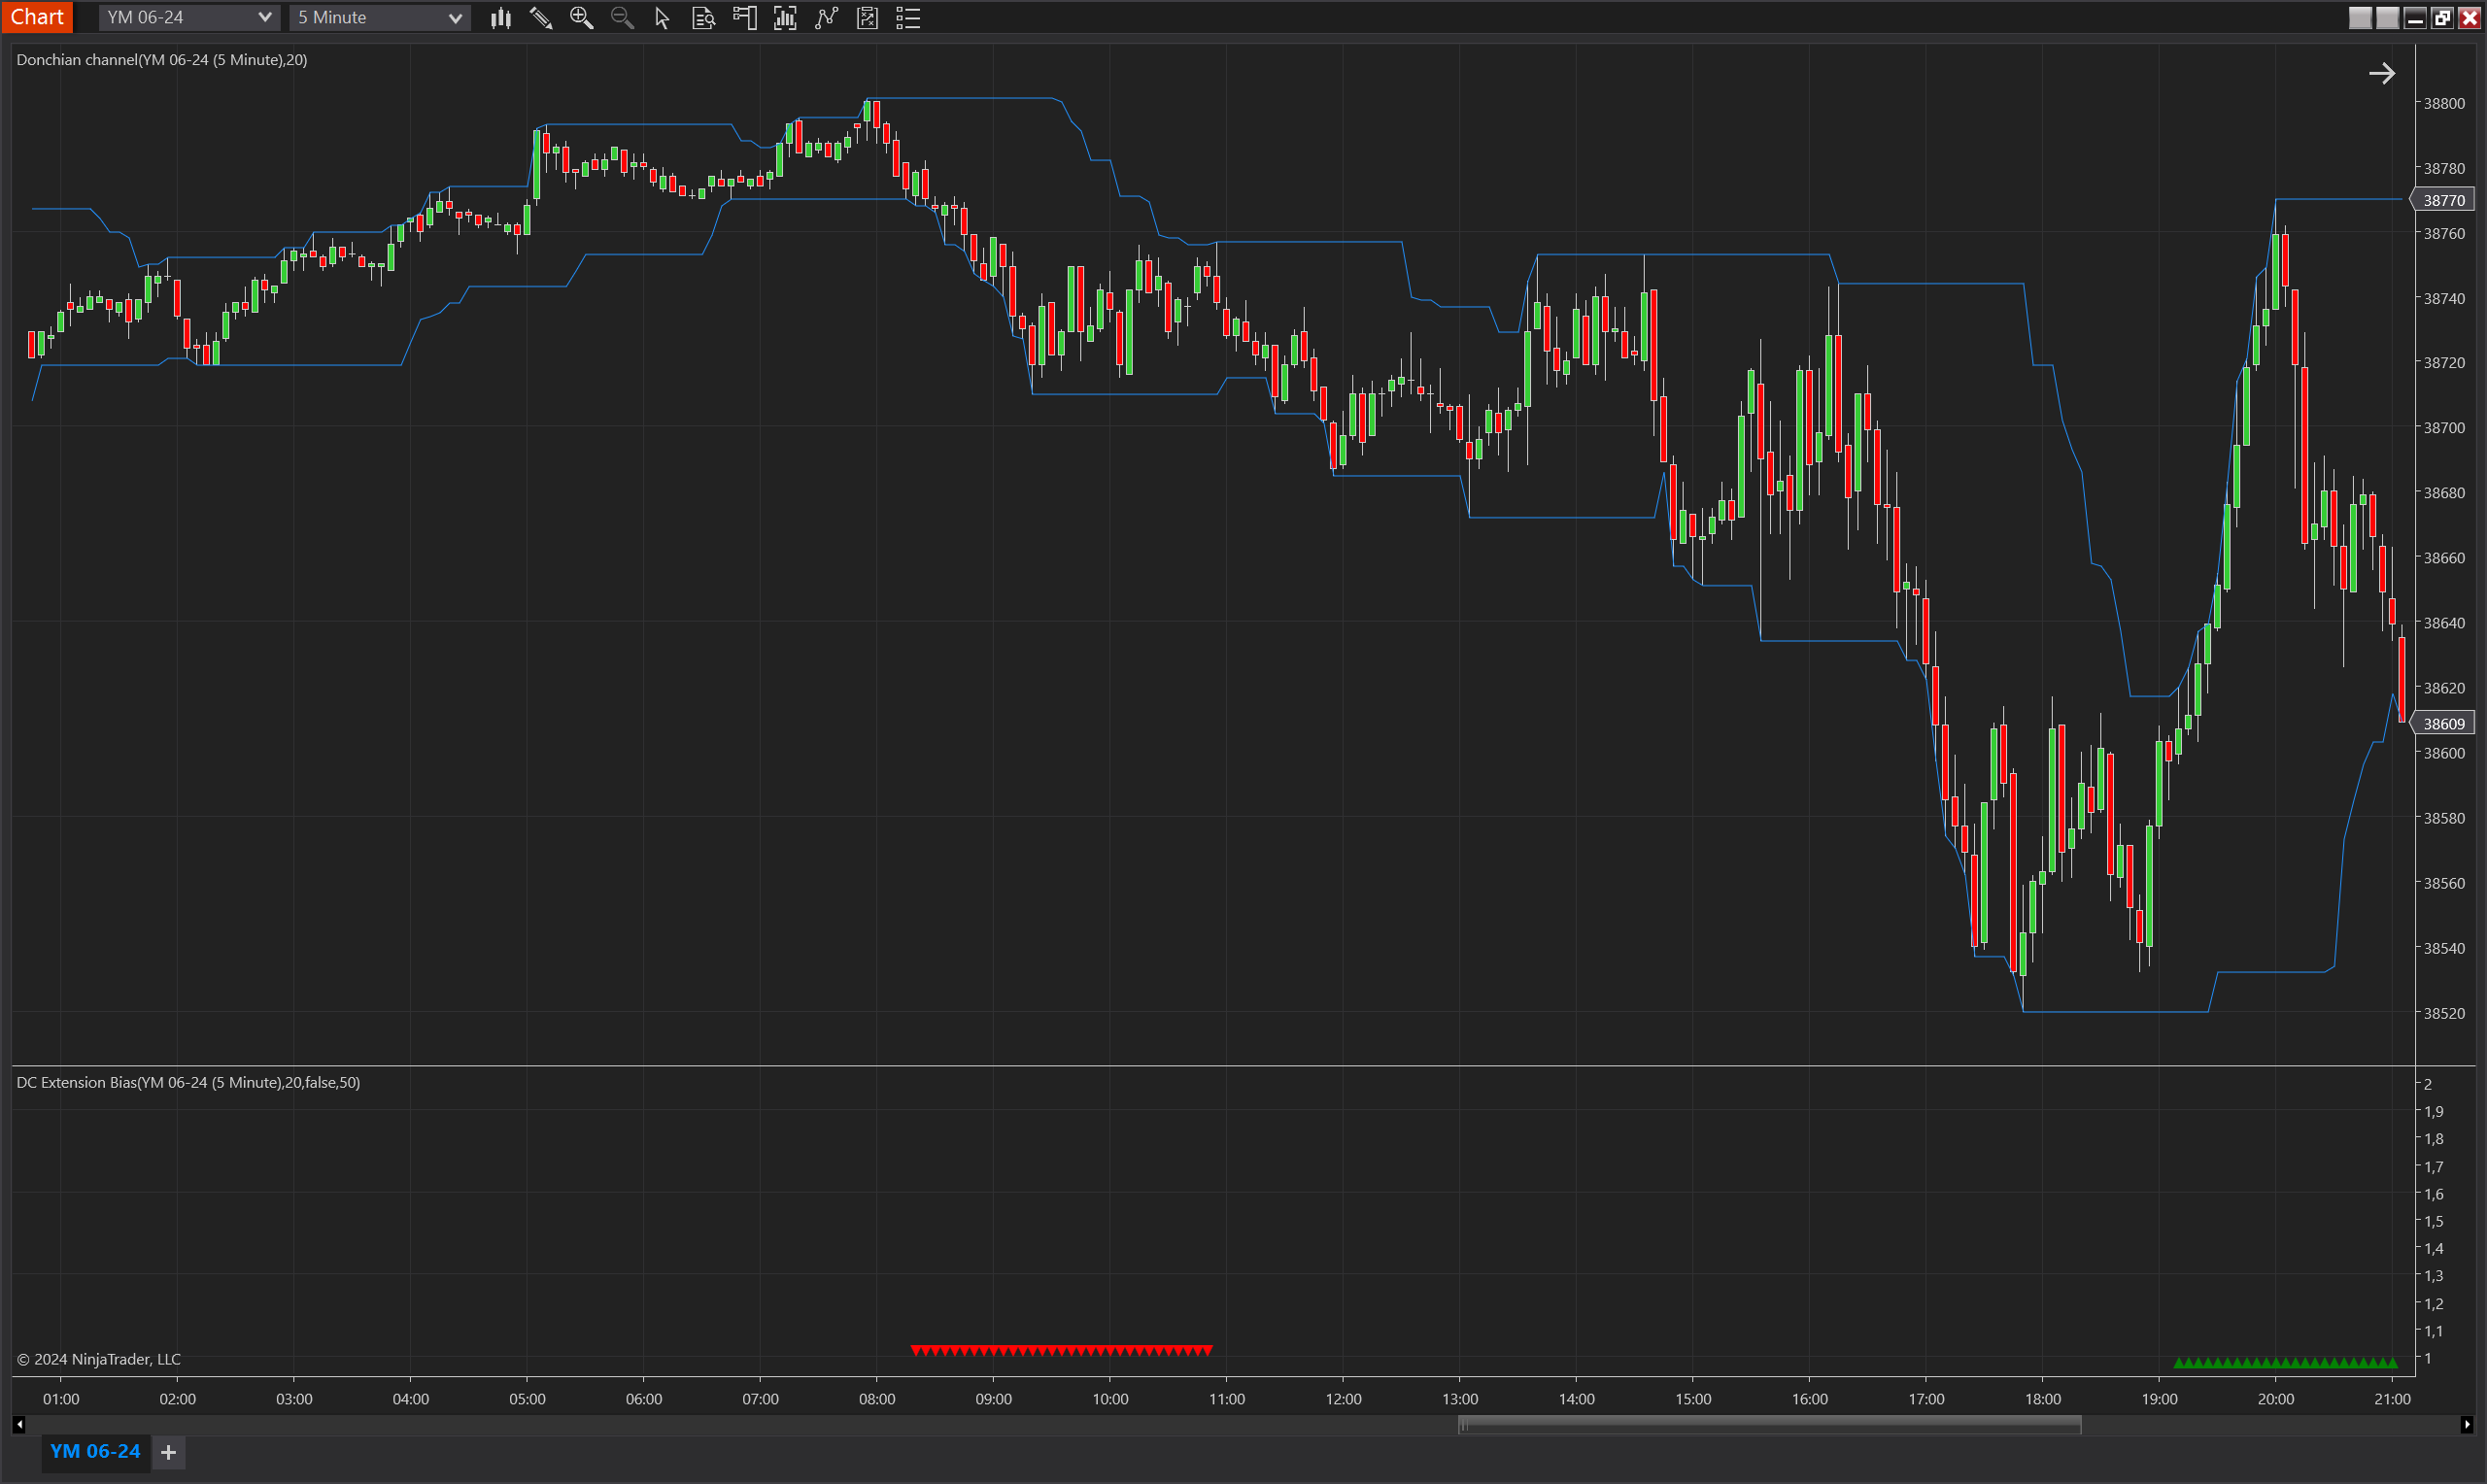The width and height of the screenshot is (2487, 1484).
Task: Click the scroll-to-latest-bar arrow
Action: point(2382,73)
